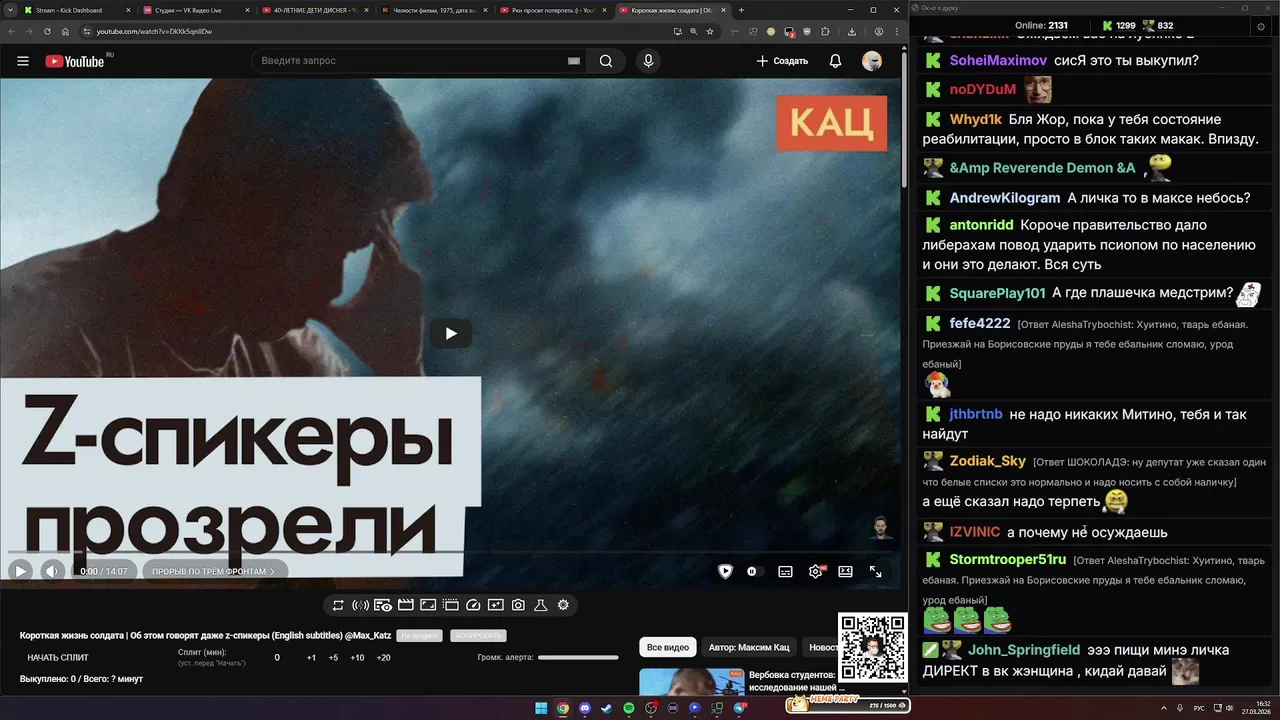The image size is (1280, 720).
Task: Add +5 minutes to split
Action: click(x=333, y=657)
